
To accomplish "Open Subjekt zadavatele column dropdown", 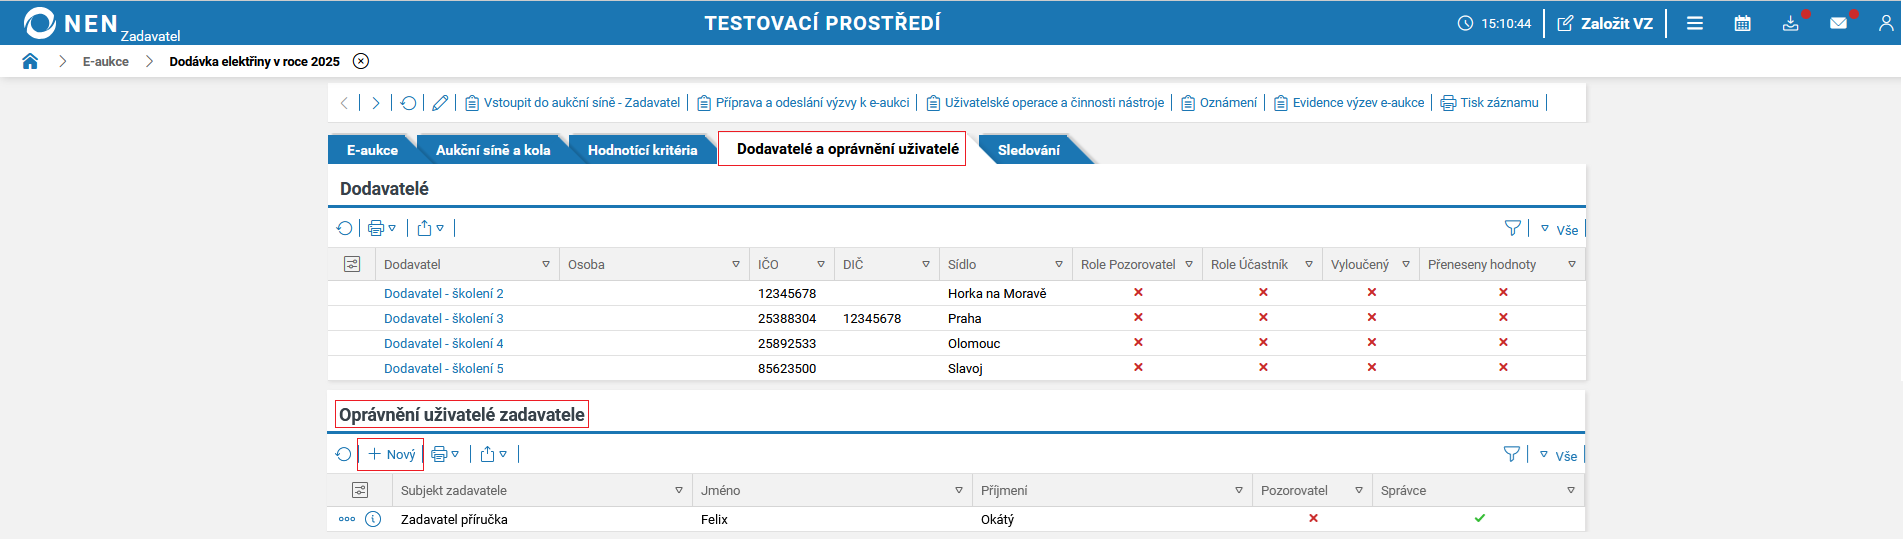I will point(679,491).
